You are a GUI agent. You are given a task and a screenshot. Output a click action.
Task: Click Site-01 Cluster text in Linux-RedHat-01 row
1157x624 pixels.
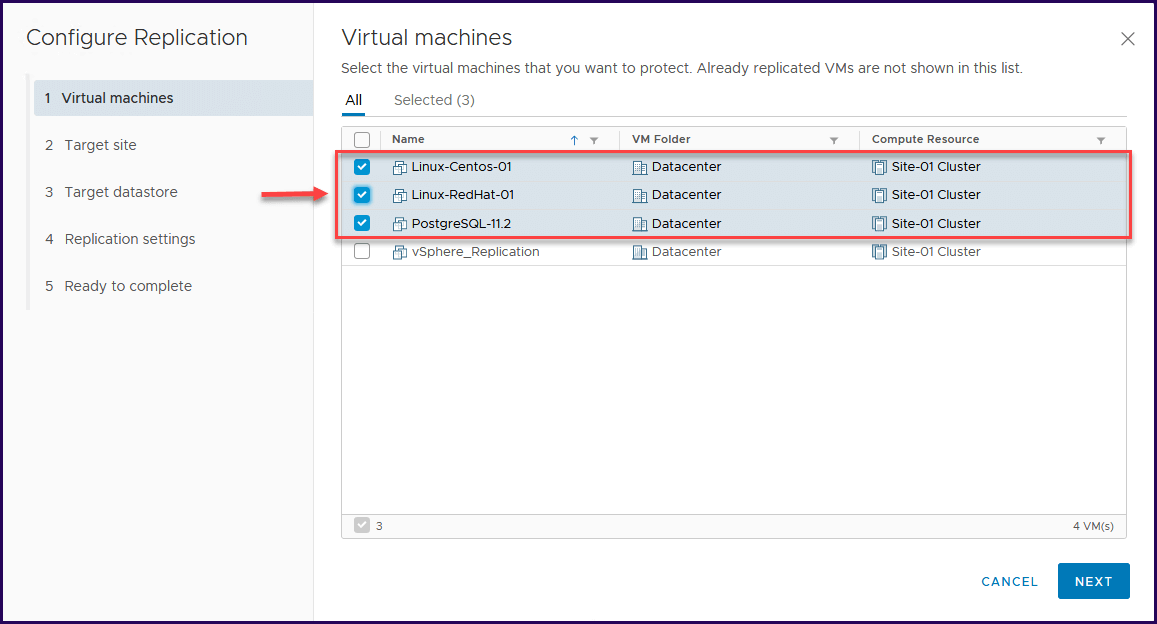[x=936, y=195]
